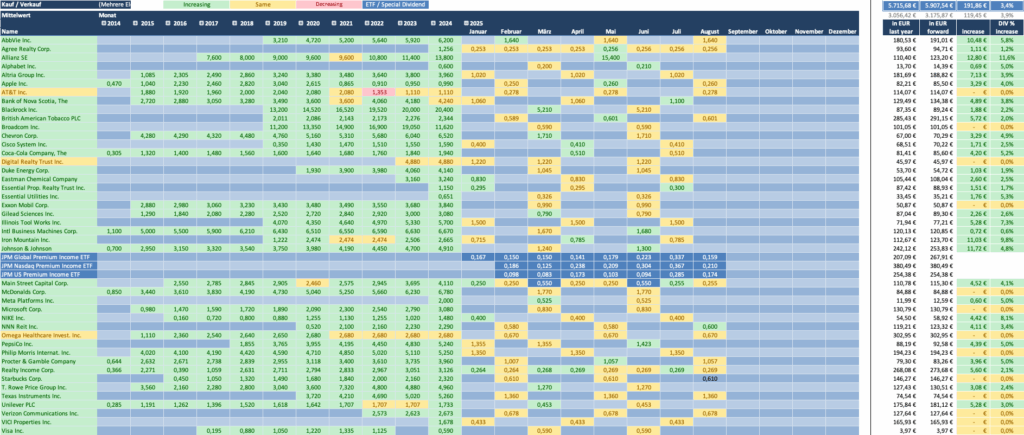Expand the 2018 year group
This screenshot has width=1024, height=435.
[234, 23]
